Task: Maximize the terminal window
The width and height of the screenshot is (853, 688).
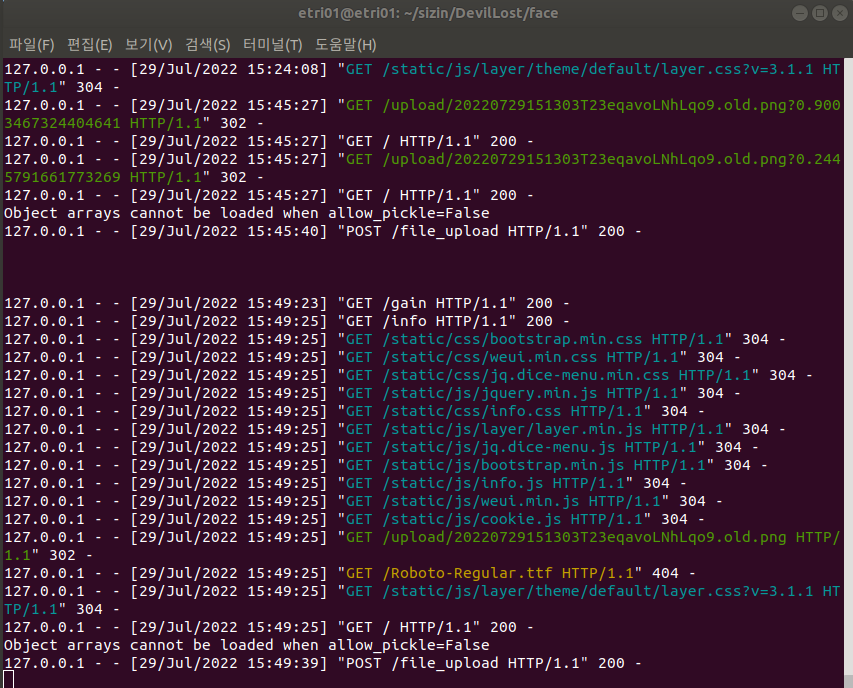Action: pyautogui.click(x=820, y=13)
